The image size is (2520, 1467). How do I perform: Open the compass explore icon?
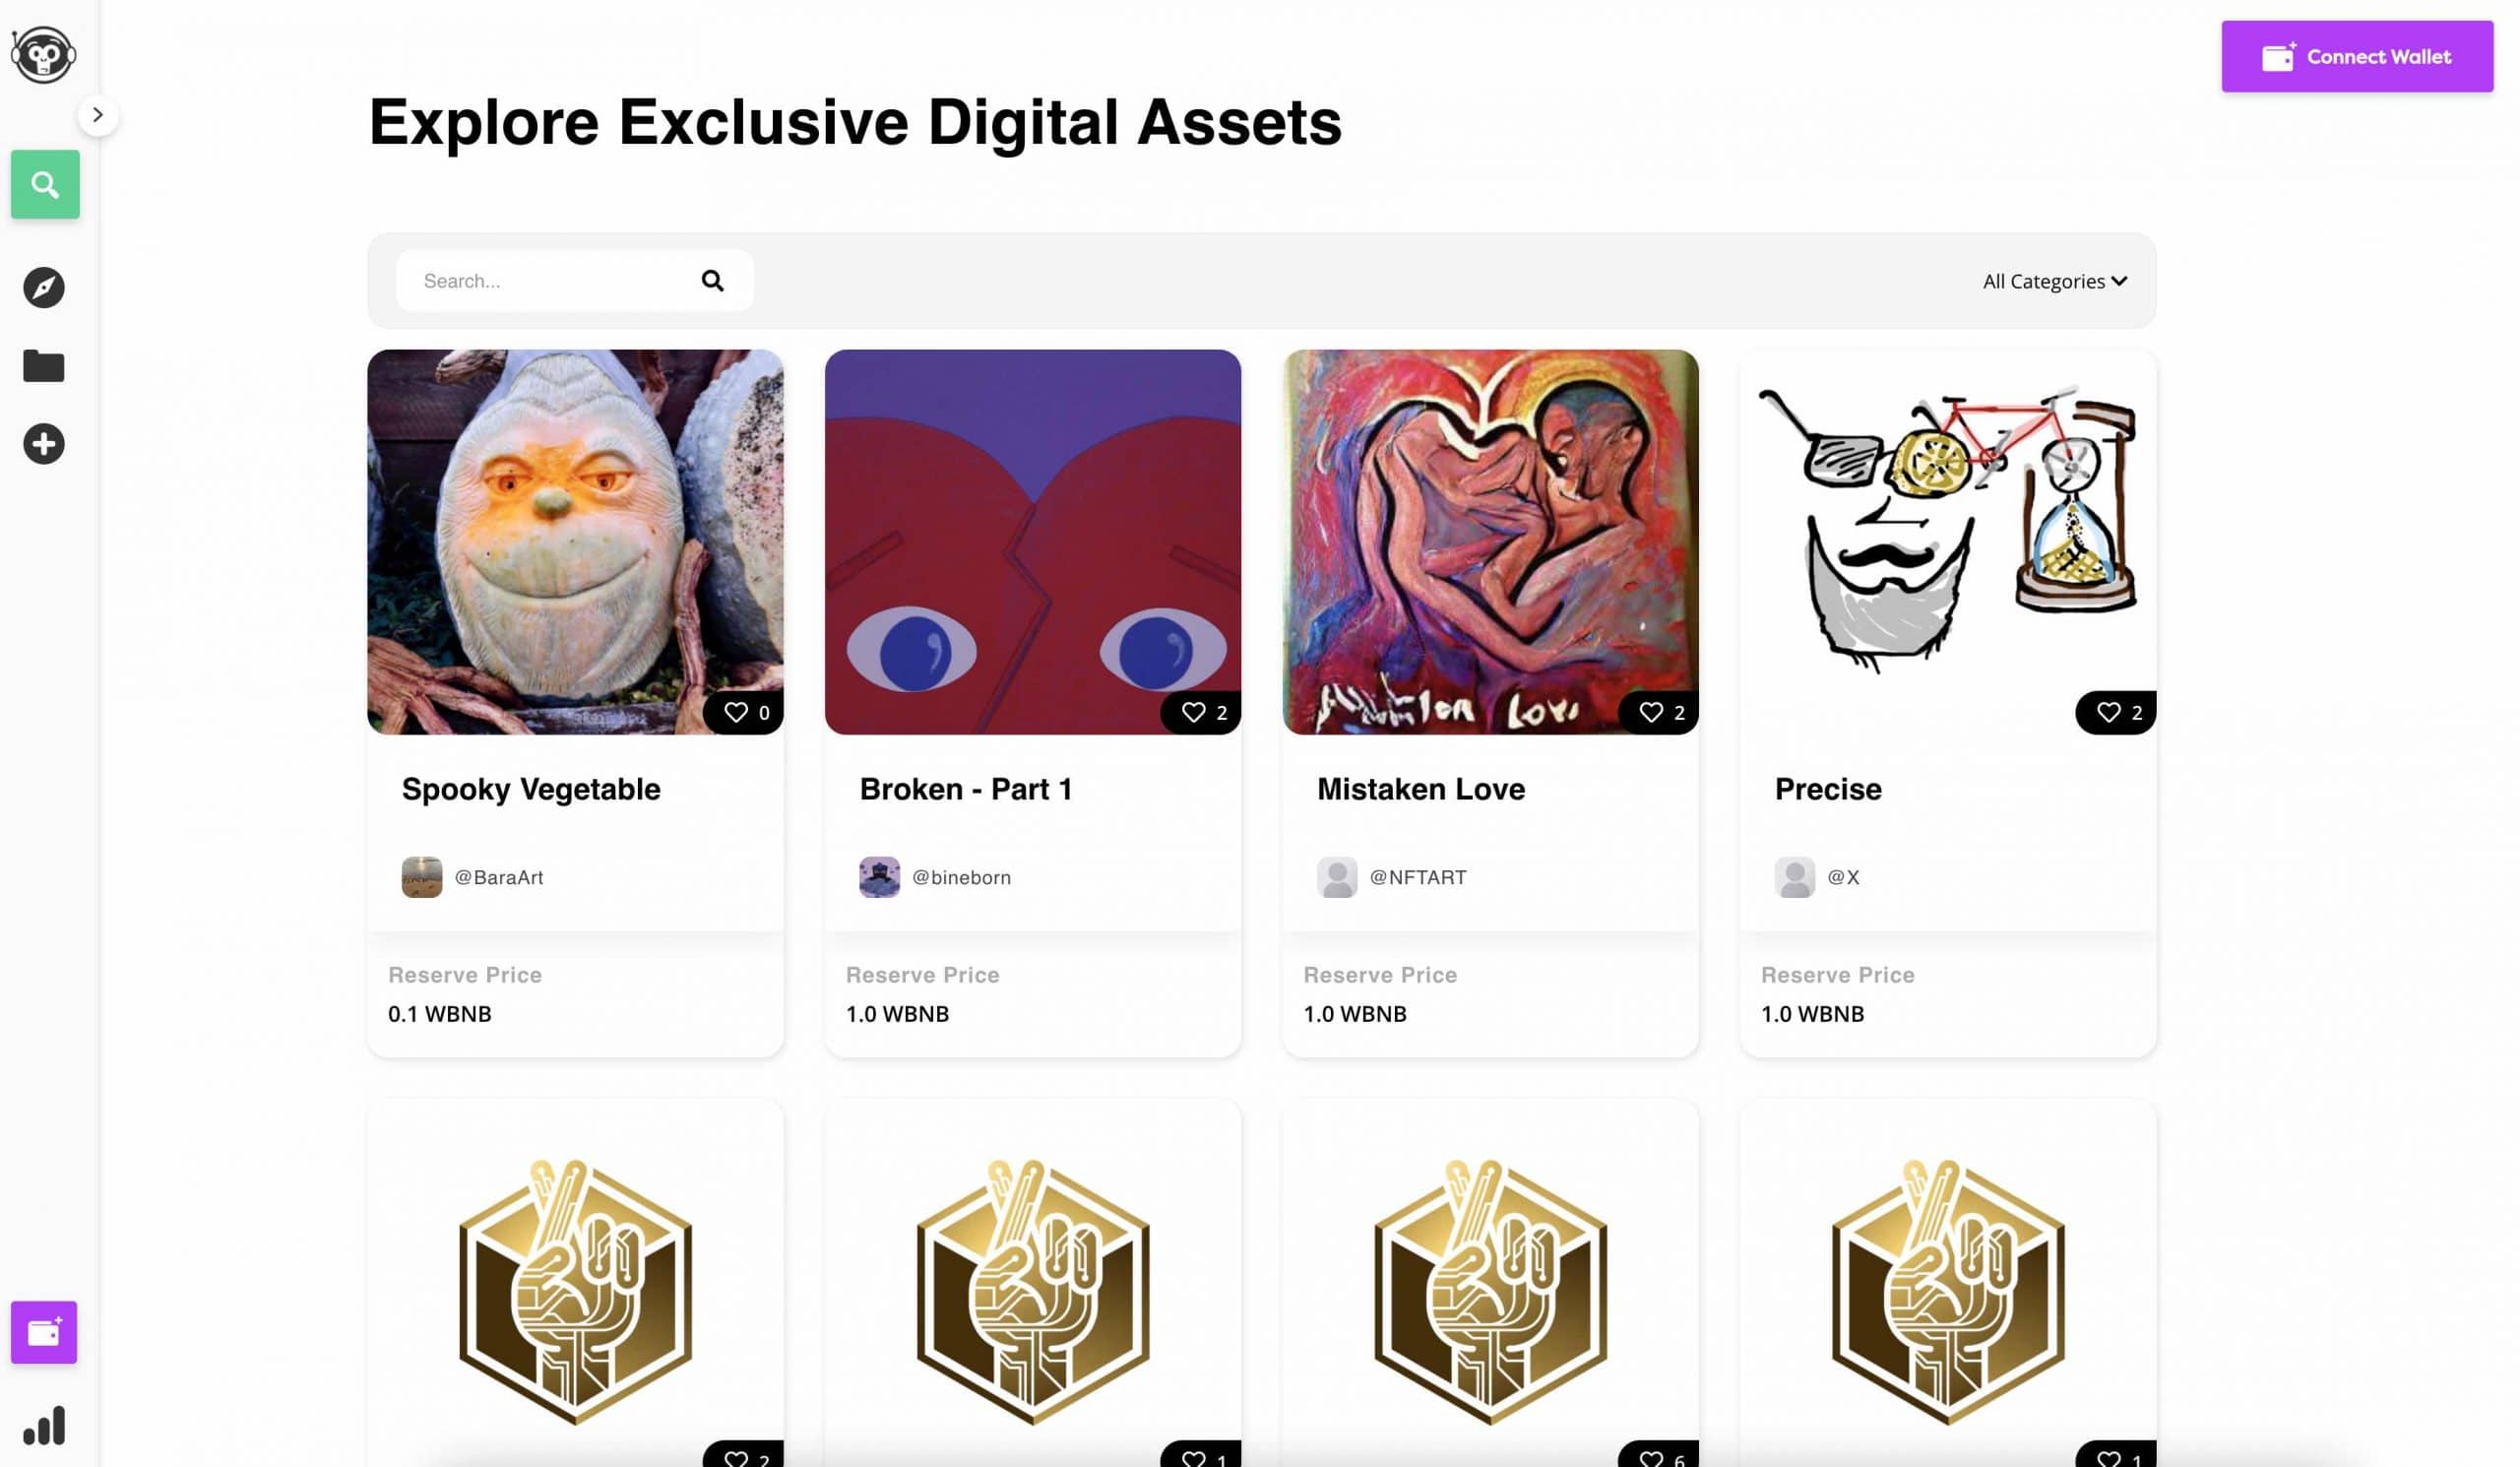[x=44, y=288]
